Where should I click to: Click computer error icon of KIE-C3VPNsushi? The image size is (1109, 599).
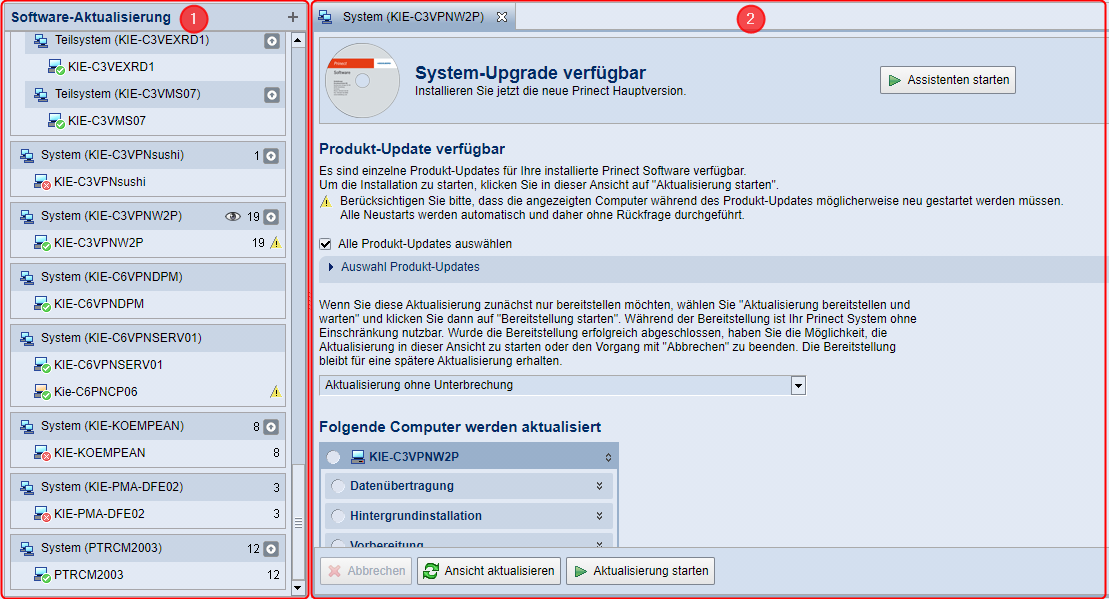(x=42, y=182)
